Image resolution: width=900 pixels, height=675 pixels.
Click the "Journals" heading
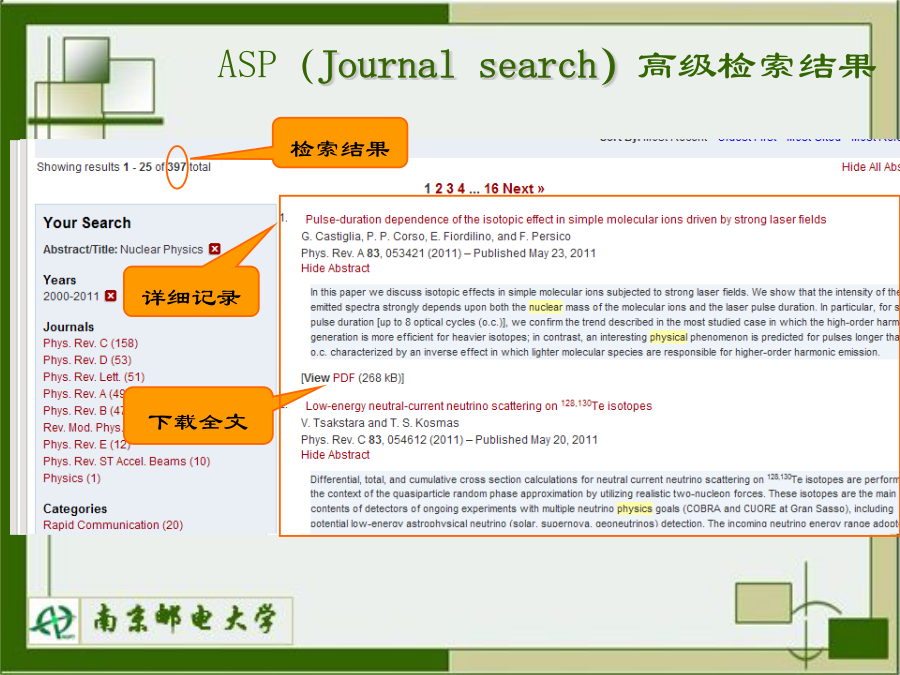[x=68, y=327]
